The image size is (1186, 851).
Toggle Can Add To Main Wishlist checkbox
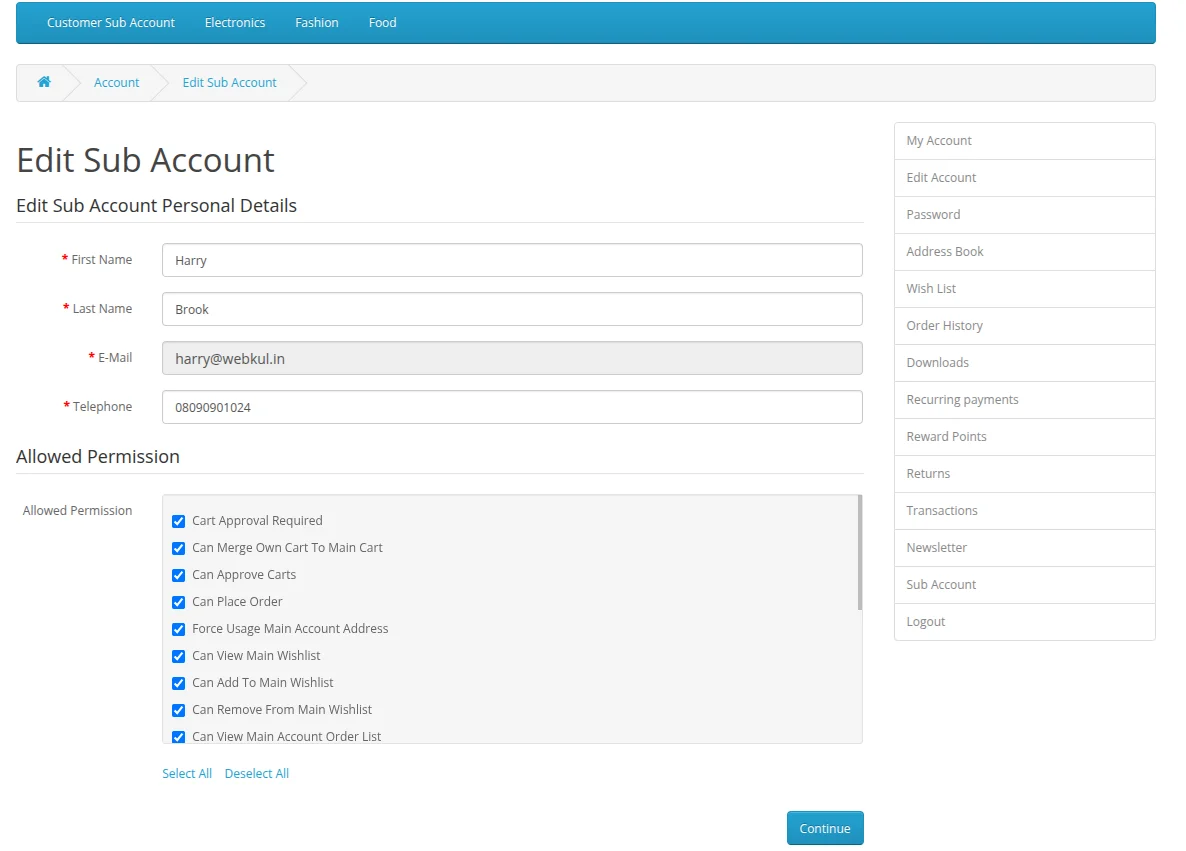click(x=179, y=683)
